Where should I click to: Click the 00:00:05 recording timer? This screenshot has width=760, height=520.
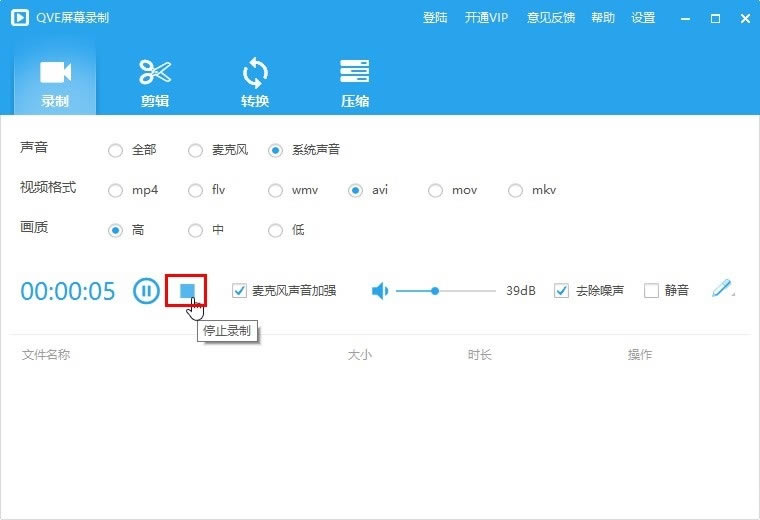click(68, 291)
